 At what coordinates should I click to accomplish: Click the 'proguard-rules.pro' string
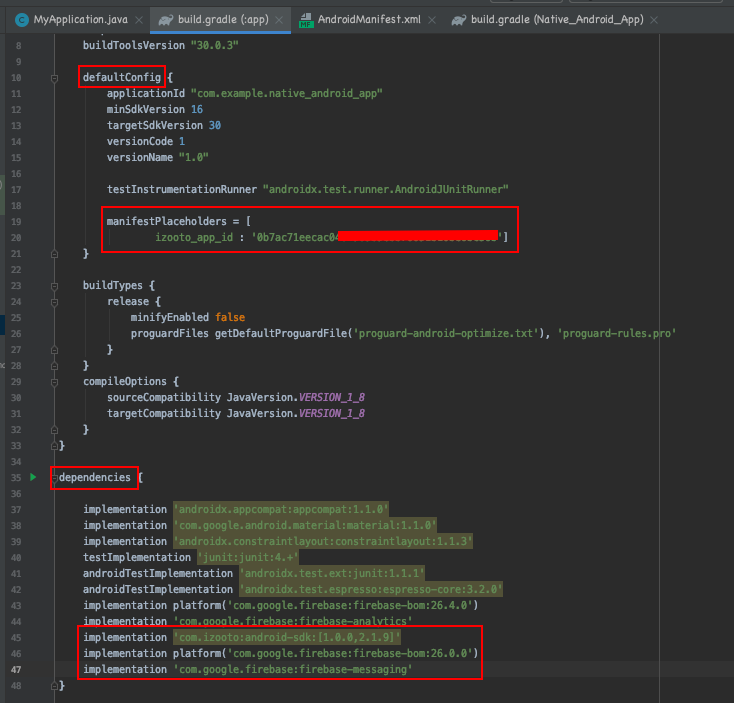(x=617, y=333)
